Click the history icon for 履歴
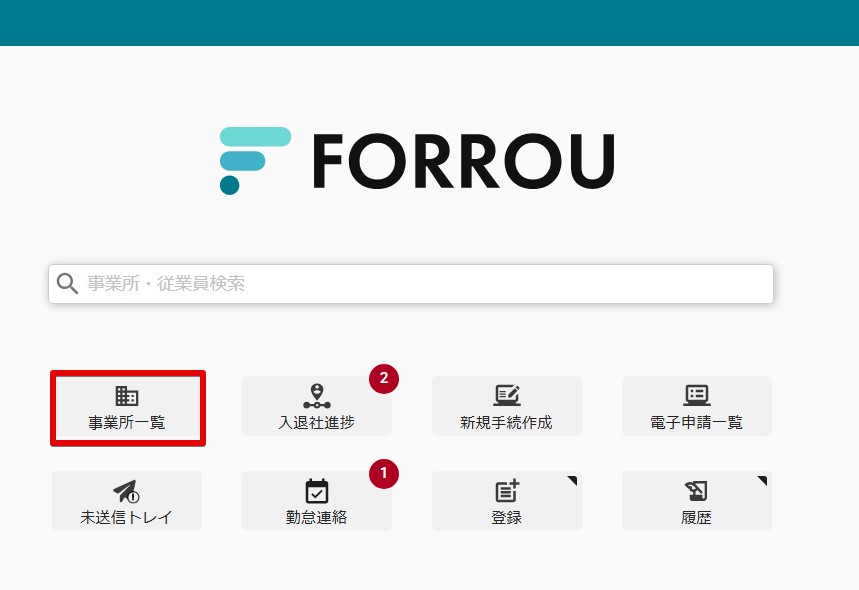859x590 pixels. point(696,491)
